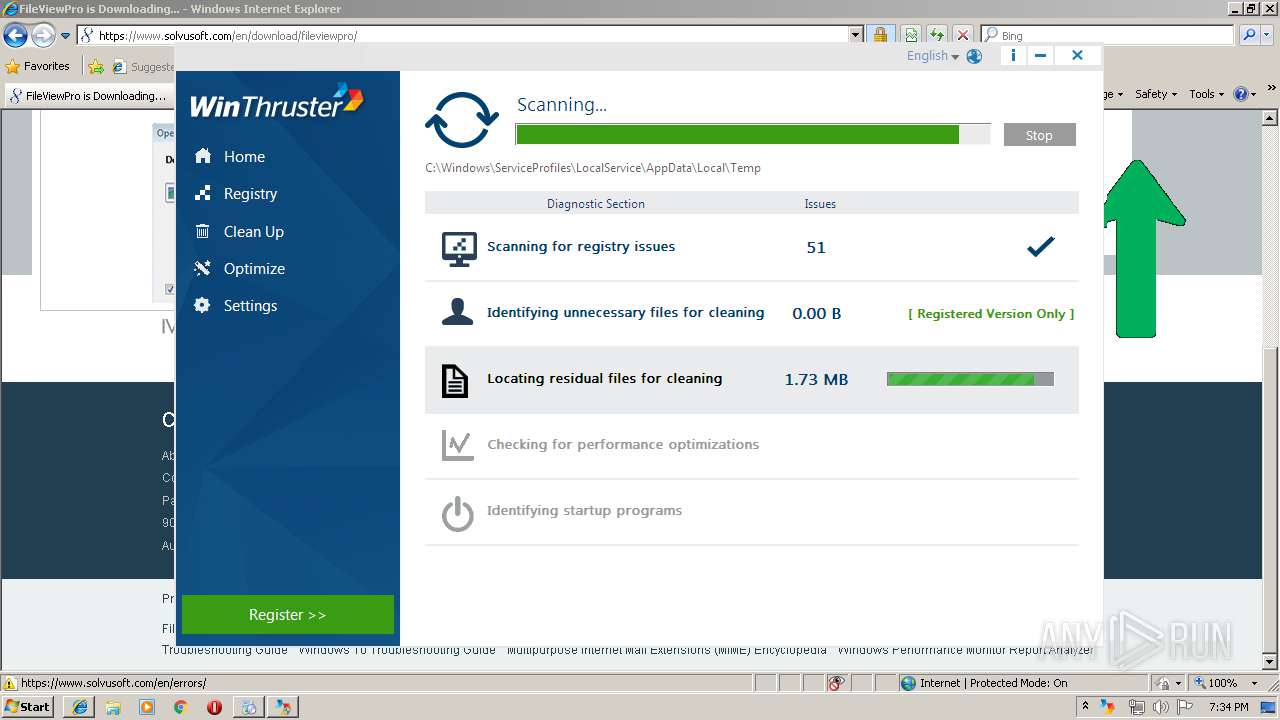
Task: Click unnecessary files person icon
Action: [x=457, y=312]
